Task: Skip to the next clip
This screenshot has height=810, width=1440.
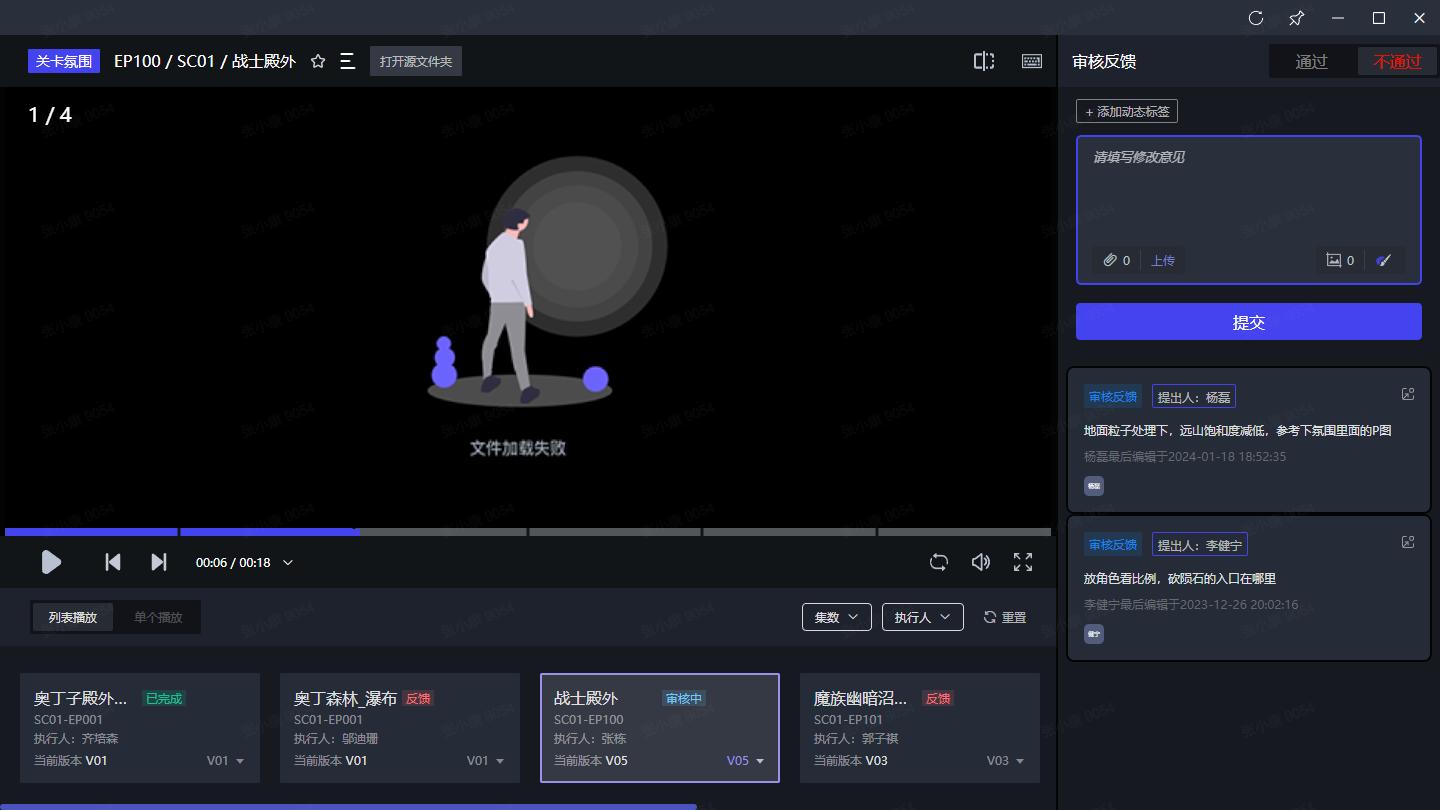Action: [x=159, y=562]
